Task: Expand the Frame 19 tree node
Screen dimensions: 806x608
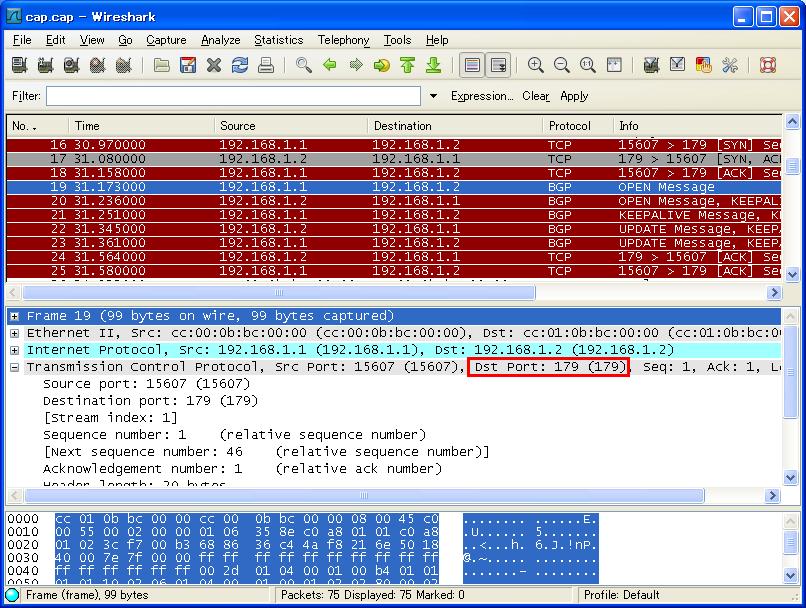Action: (14, 317)
